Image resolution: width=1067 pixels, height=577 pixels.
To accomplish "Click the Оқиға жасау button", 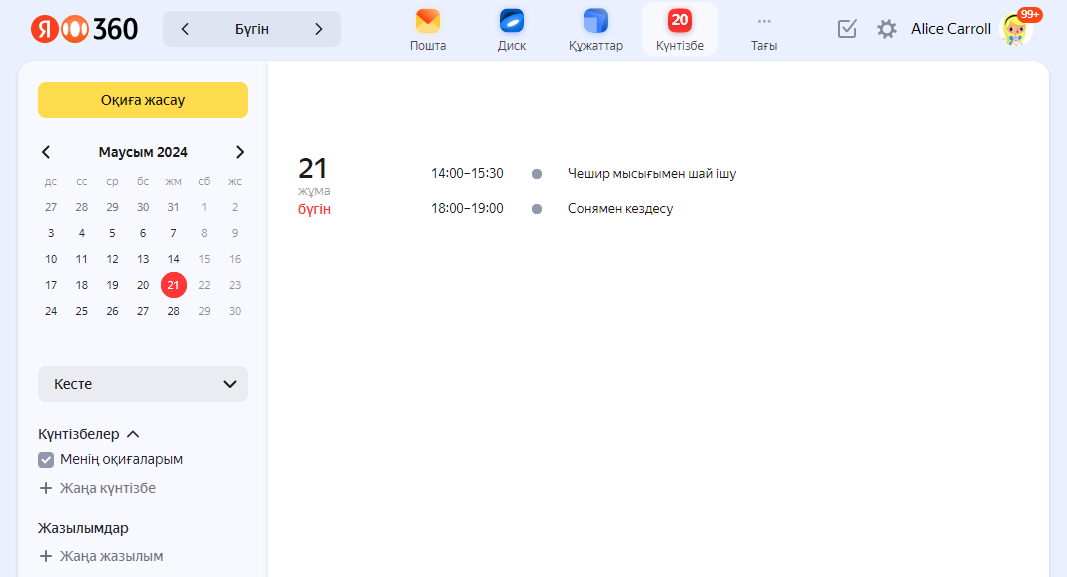I will coord(143,100).
